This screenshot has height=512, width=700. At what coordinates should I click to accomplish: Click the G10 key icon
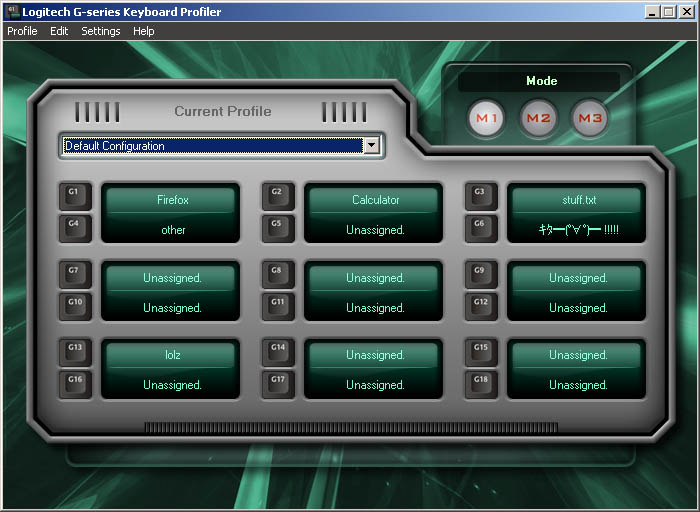point(75,307)
